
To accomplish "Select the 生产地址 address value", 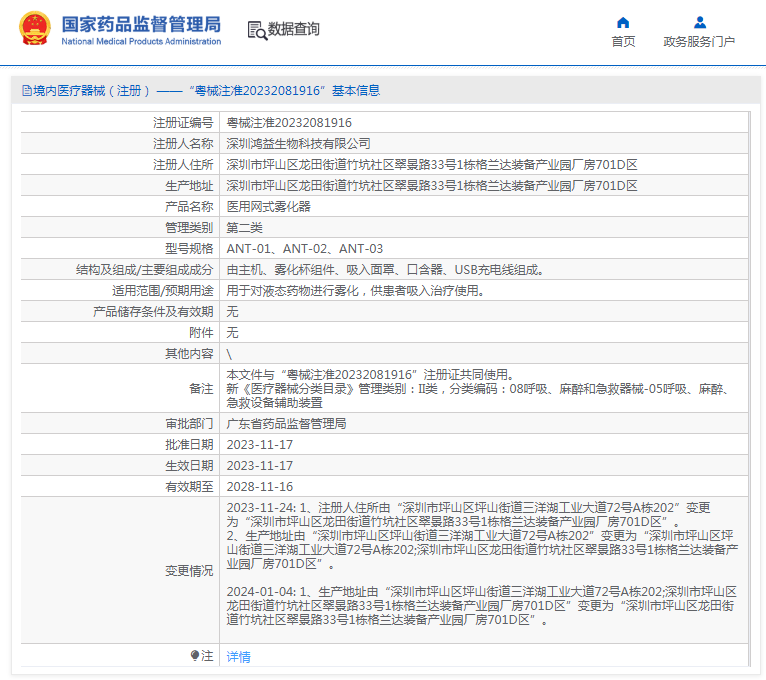I will pos(432,186).
